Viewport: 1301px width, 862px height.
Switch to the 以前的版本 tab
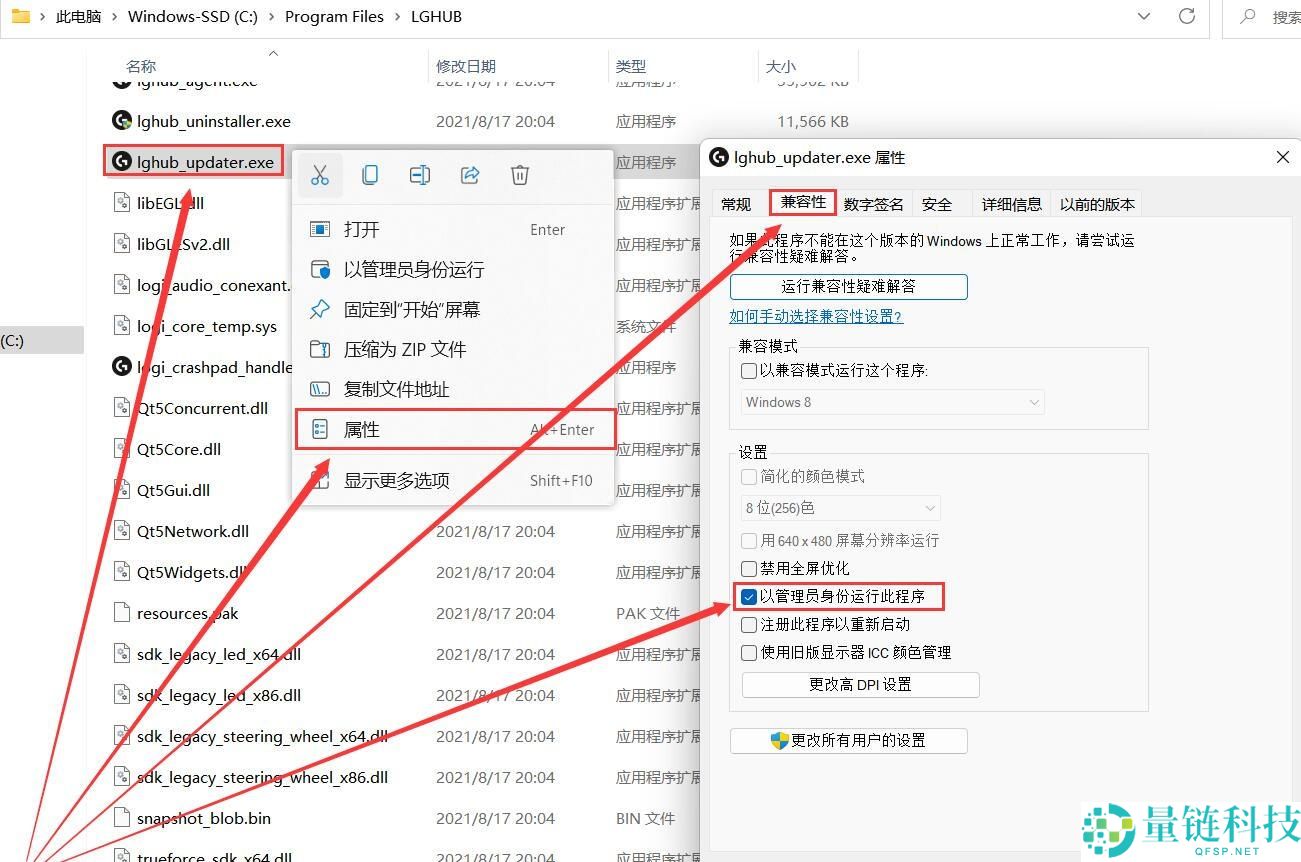pyautogui.click(x=1097, y=204)
